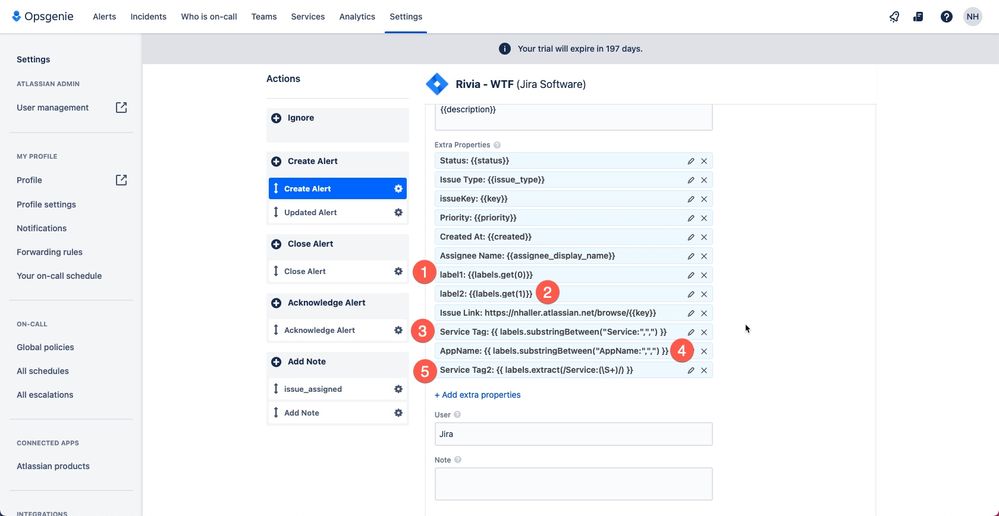This screenshot has height=516, width=999.
Task: Edit the Priority extra property
Action: click(691, 218)
